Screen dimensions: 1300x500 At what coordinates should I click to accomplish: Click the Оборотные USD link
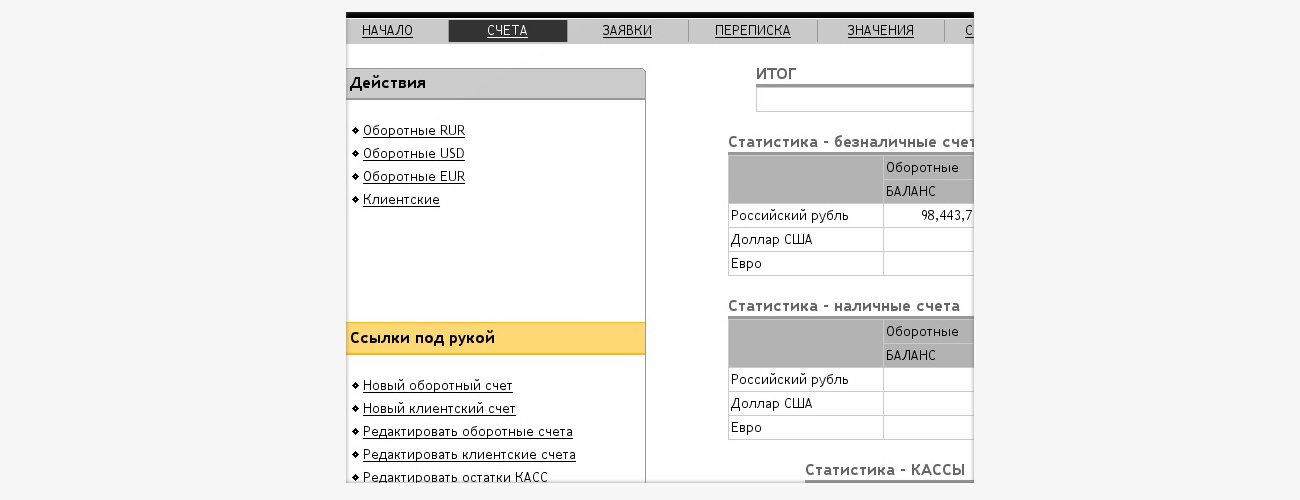(x=414, y=154)
